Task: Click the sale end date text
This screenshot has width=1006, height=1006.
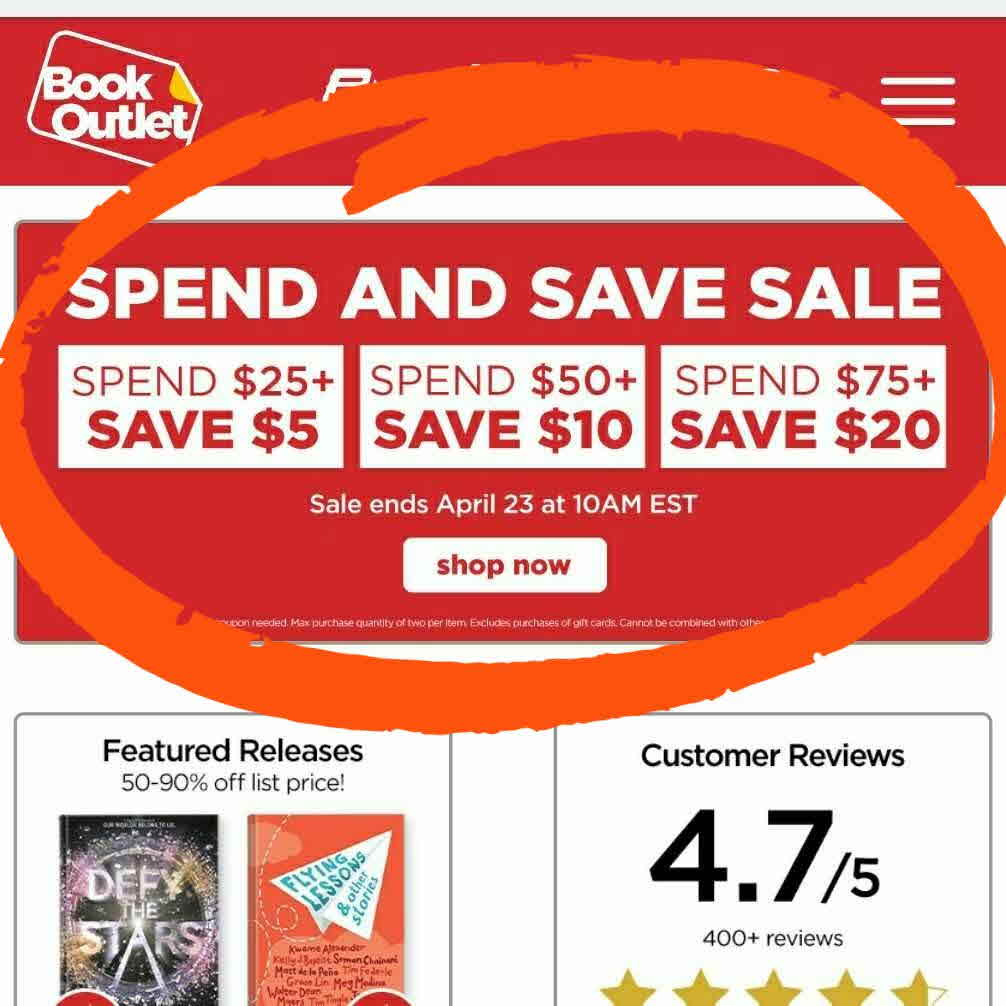Action: point(503,504)
